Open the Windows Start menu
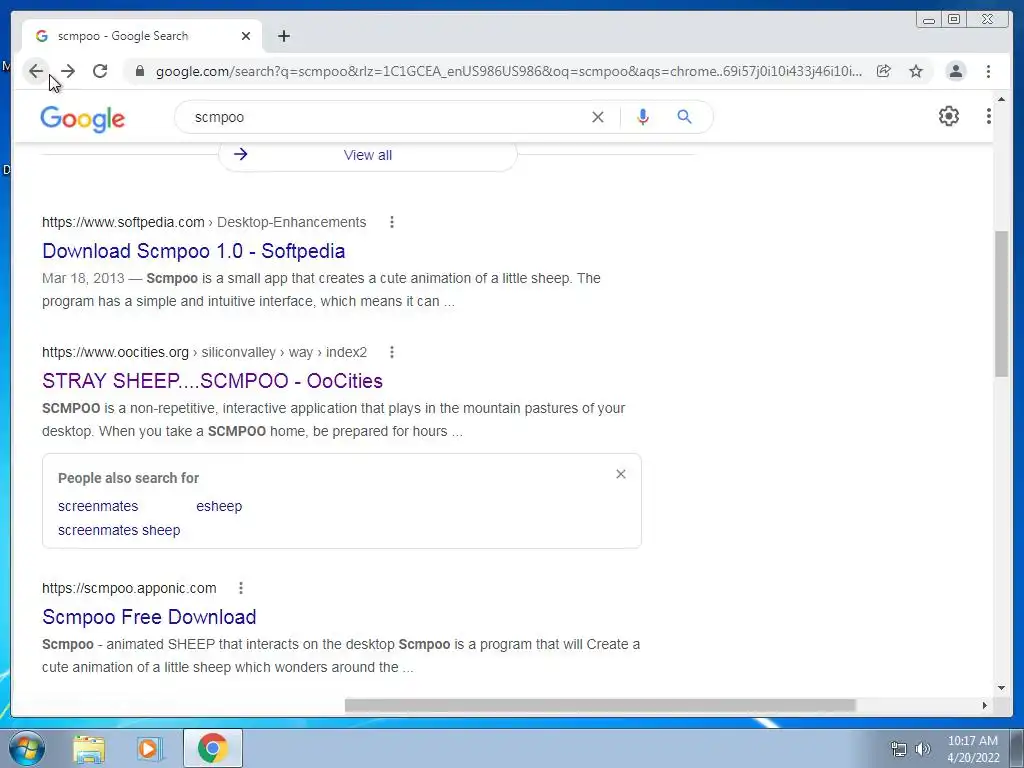 click(27, 748)
